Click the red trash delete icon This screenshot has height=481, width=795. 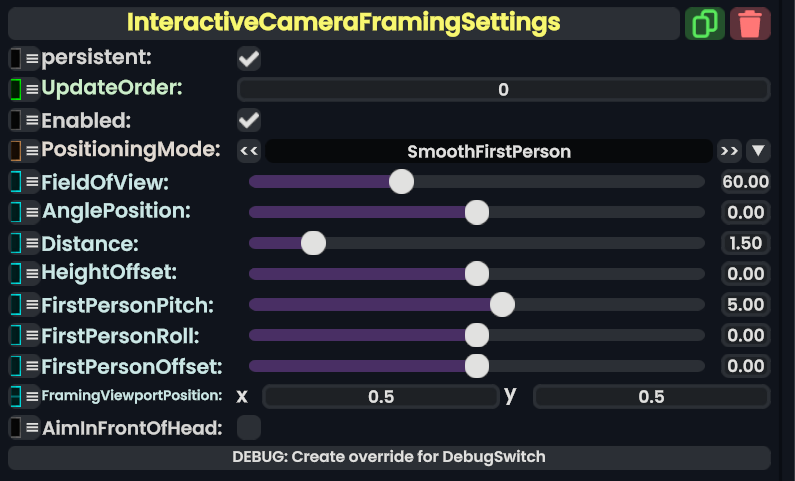point(750,23)
